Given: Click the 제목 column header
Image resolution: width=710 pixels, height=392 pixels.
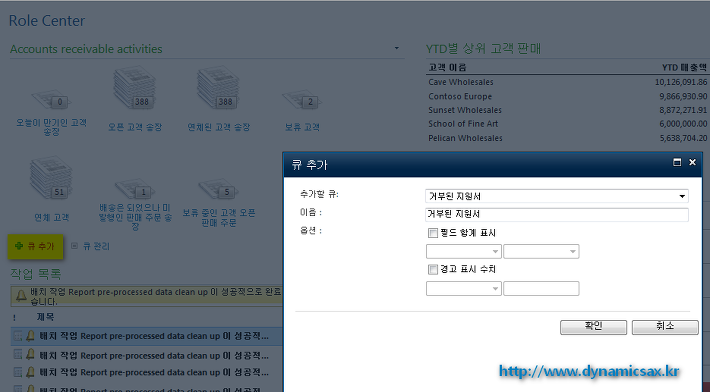Looking at the screenshot, I should click(x=45, y=317).
